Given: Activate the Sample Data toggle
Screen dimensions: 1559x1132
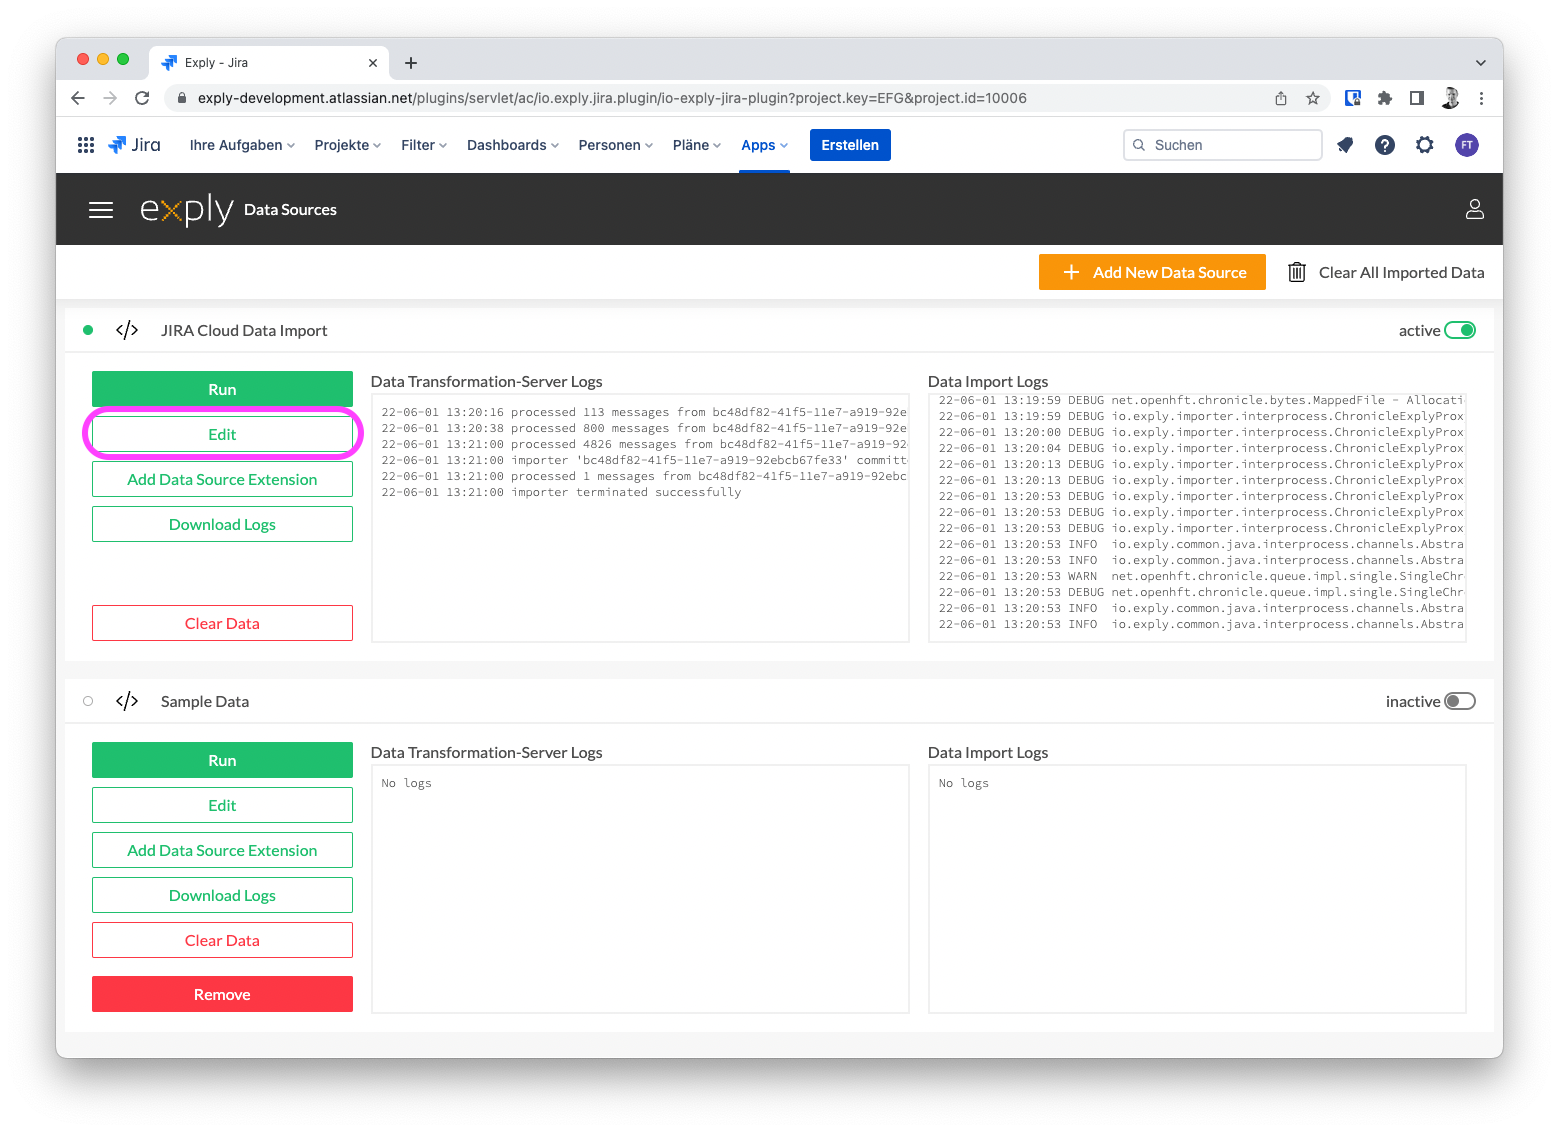Looking at the screenshot, I should click(x=1460, y=701).
